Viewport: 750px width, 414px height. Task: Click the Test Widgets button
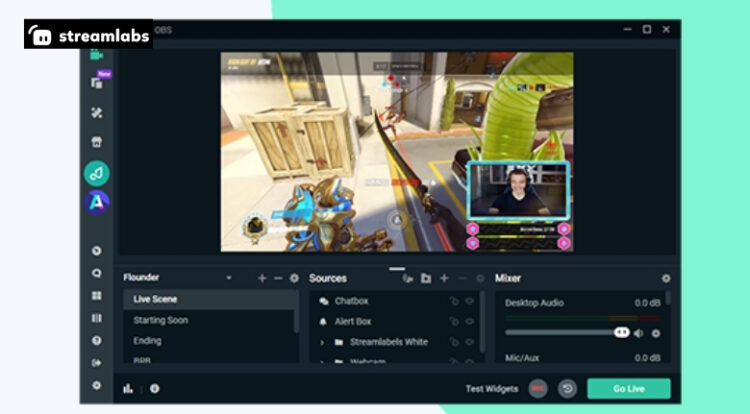[x=492, y=389]
